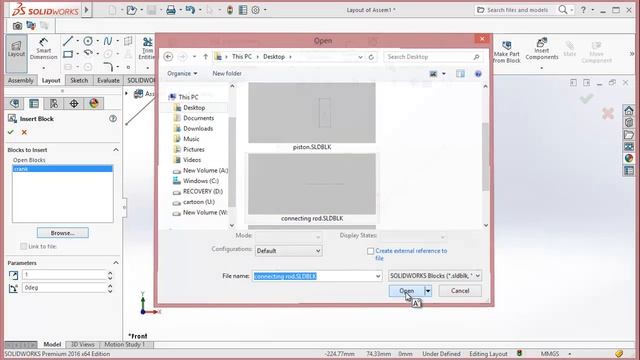Open the 3D Views bottom tab
The height and width of the screenshot is (360, 640).
point(82,344)
